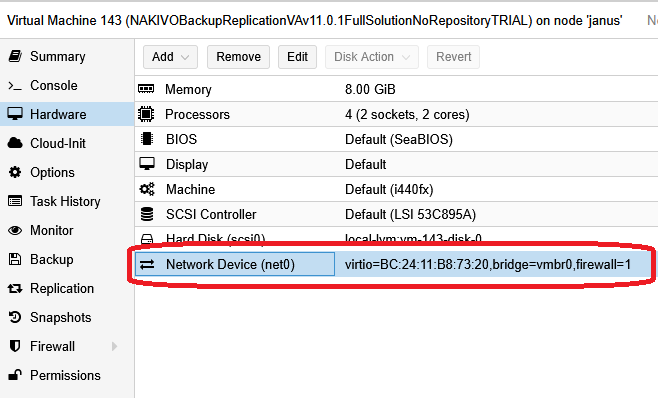Click the Edit button
Image resolution: width=658 pixels, height=398 pixels.
298,57
